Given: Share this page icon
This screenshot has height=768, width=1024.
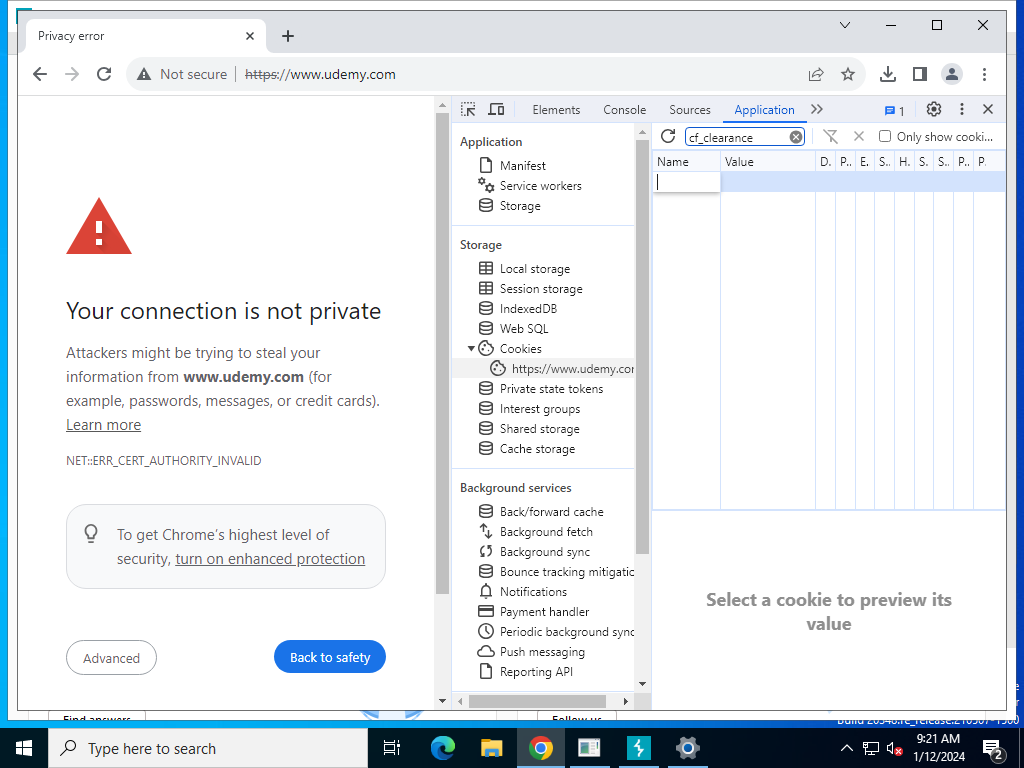Looking at the screenshot, I should coord(816,74).
